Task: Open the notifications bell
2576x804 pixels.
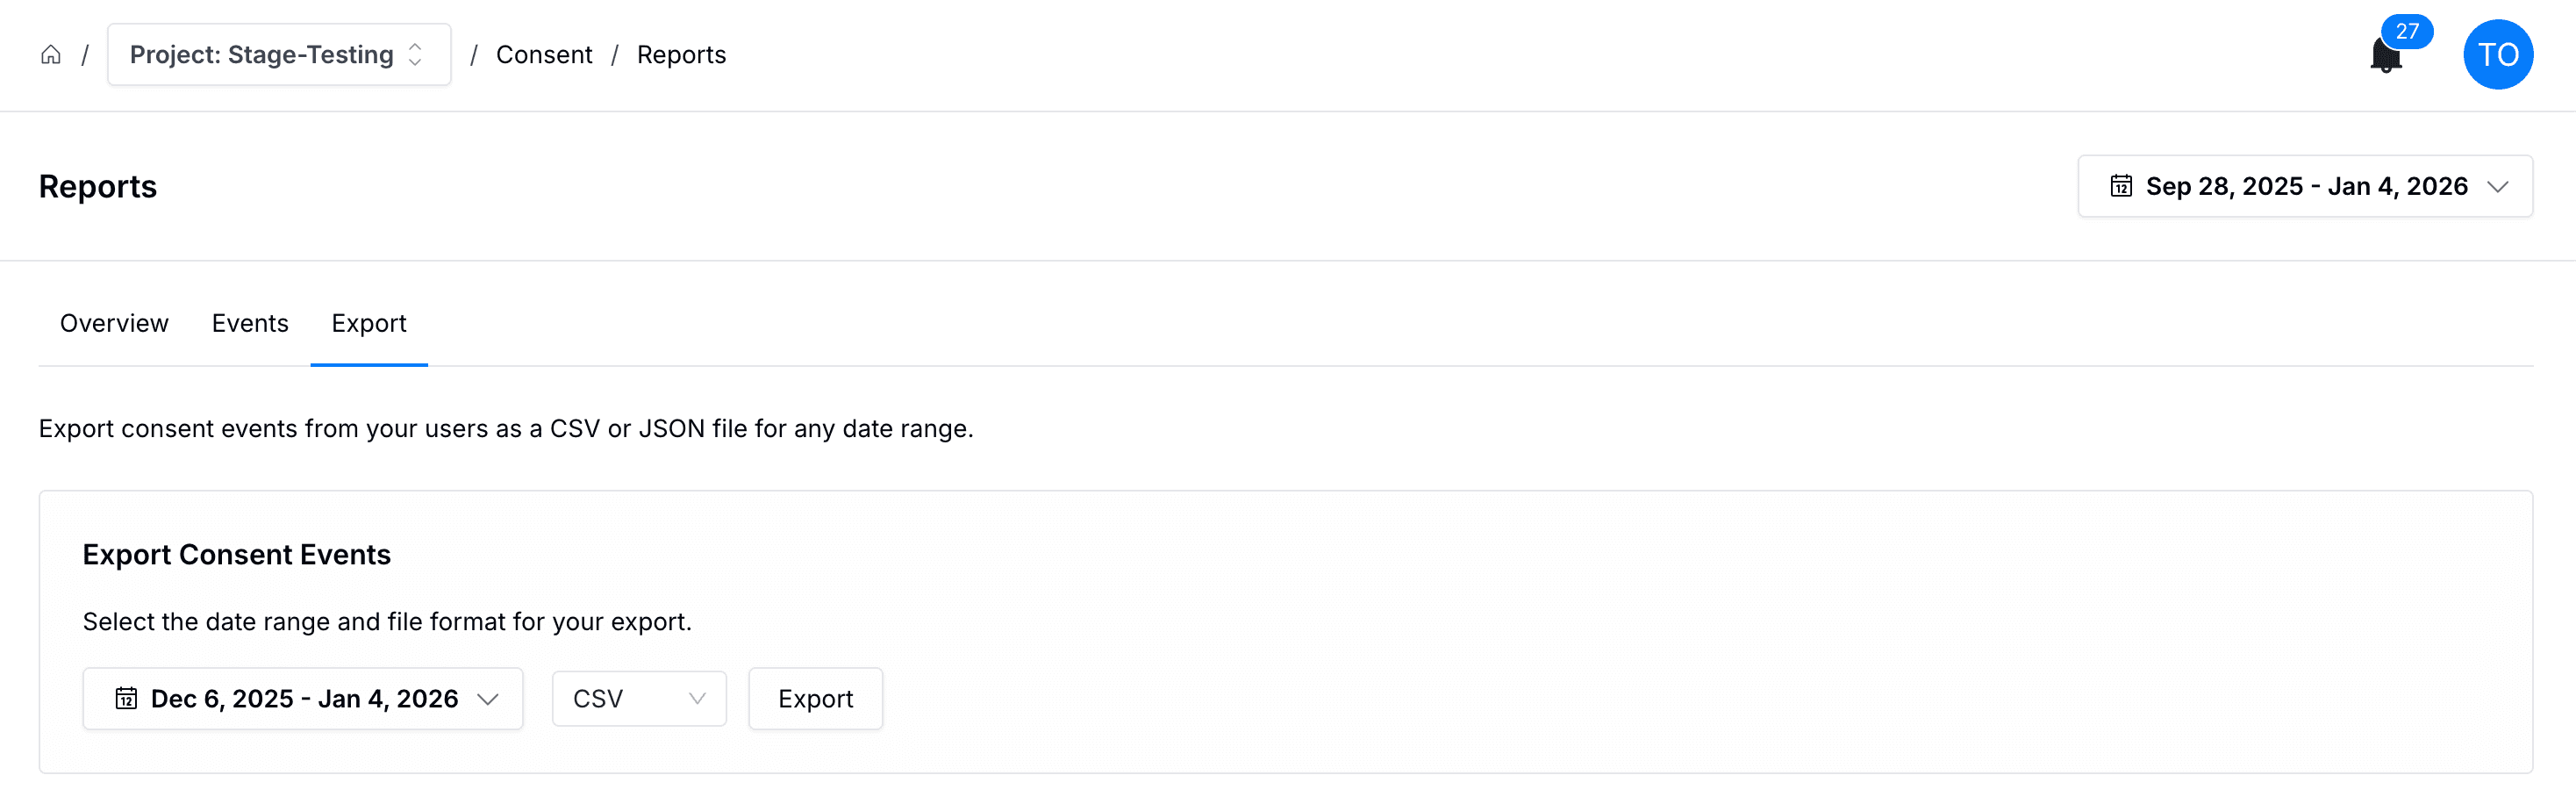Action: click(2385, 57)
